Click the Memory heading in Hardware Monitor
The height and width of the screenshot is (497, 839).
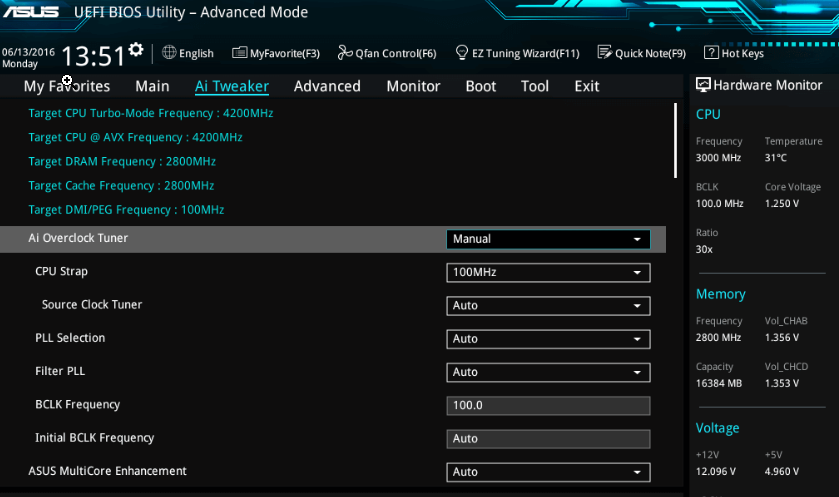click(720, 294)
